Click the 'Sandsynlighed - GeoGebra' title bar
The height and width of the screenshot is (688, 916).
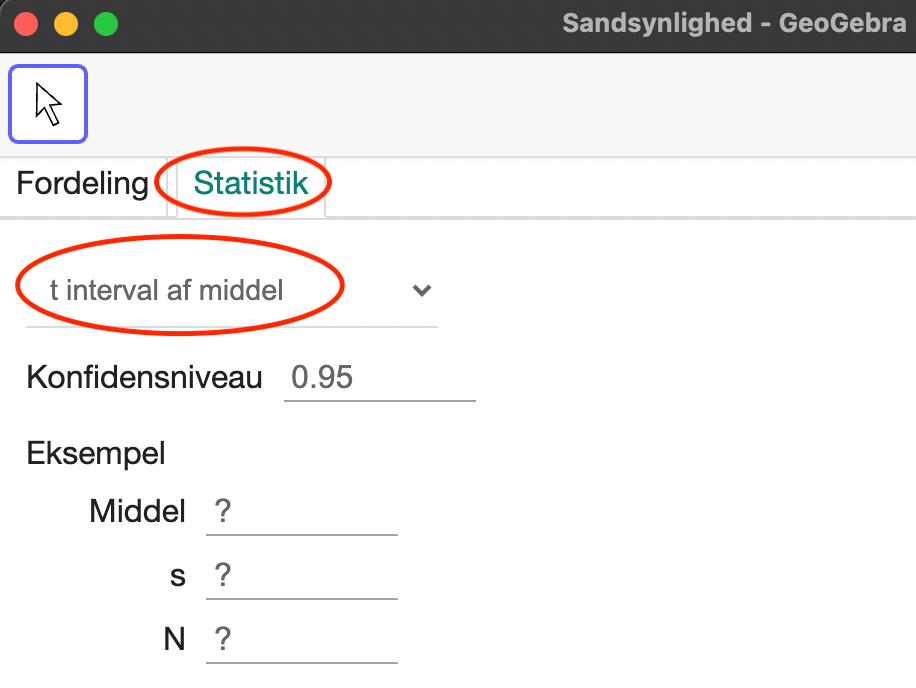point(734,23)
